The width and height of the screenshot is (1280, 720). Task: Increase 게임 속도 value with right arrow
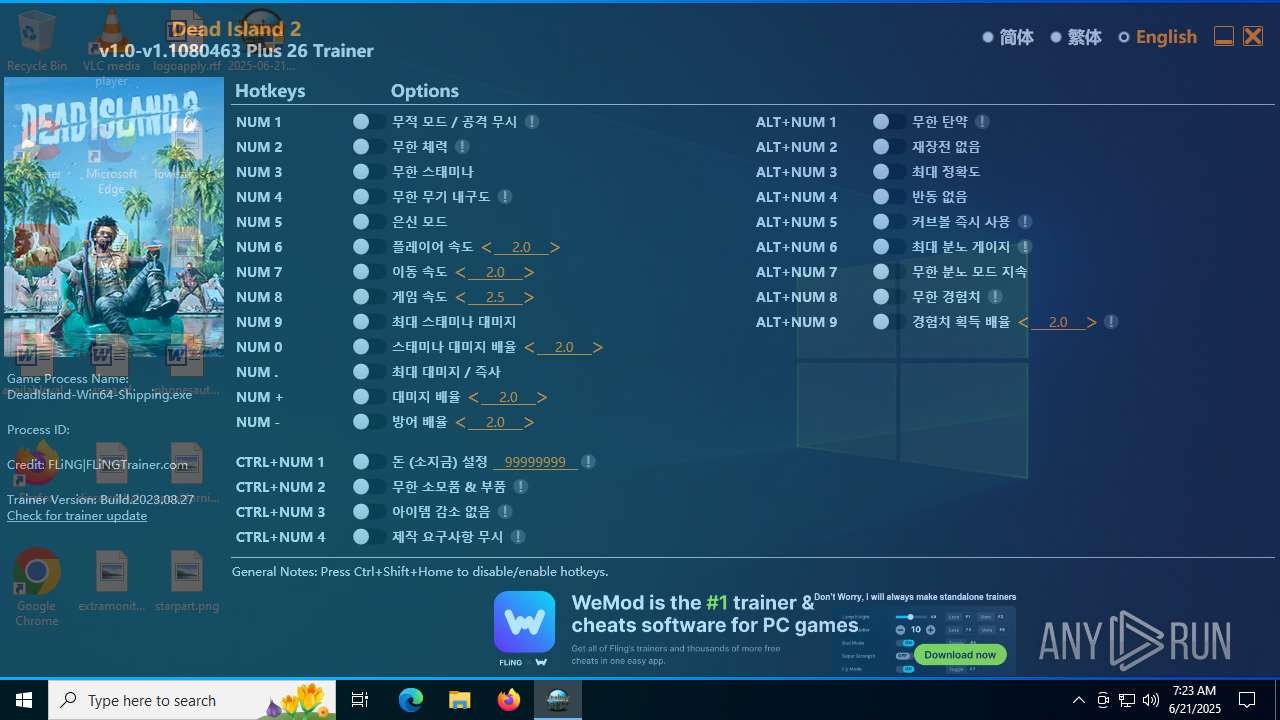pyautogui.click(x=529, y=297)
